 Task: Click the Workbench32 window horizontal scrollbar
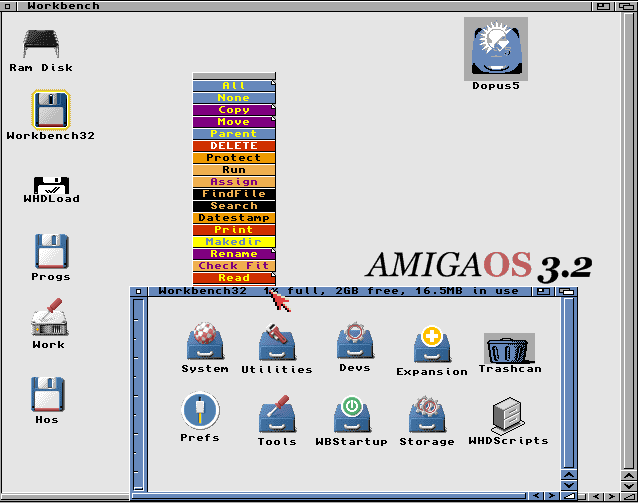tap(329, 496)
